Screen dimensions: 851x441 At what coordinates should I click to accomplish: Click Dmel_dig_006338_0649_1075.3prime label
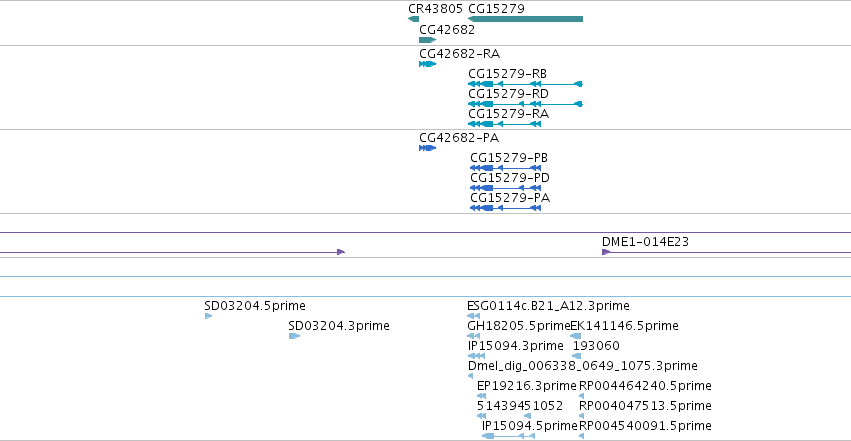coord(582,366)
